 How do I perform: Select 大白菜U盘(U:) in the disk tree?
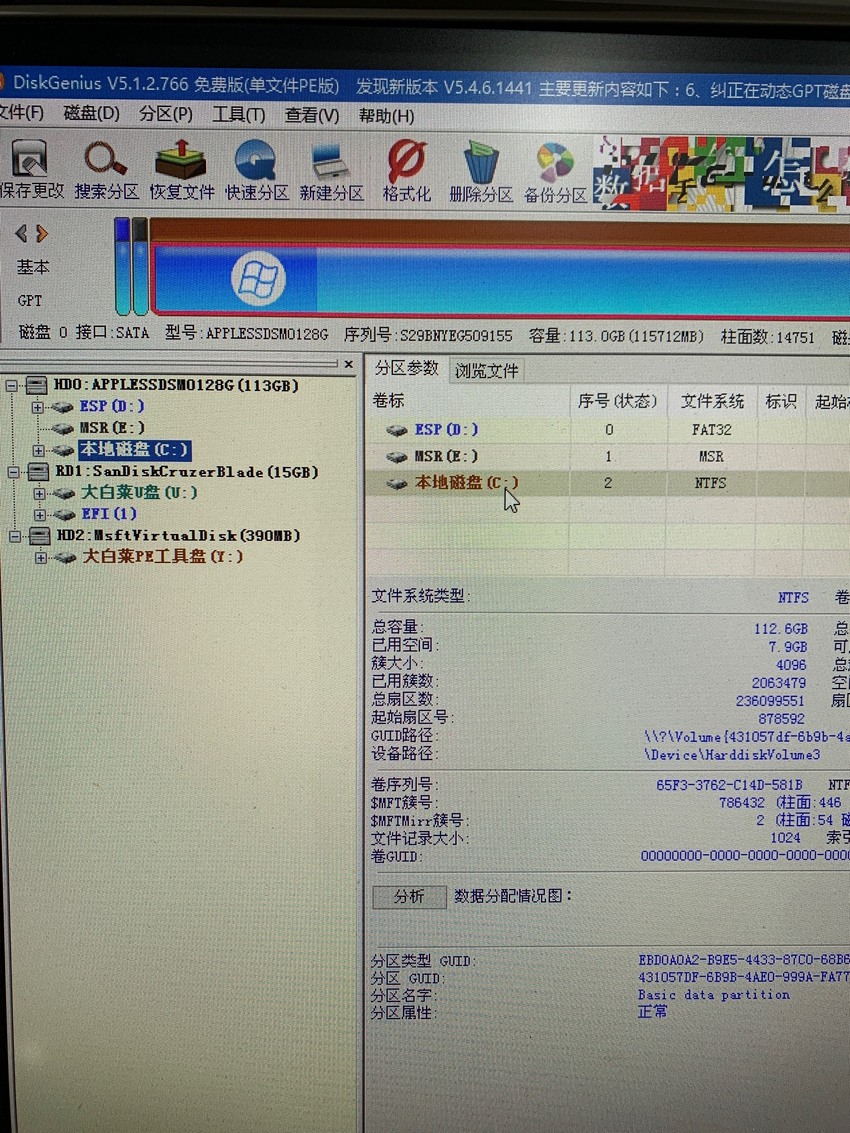coord(139,493)
